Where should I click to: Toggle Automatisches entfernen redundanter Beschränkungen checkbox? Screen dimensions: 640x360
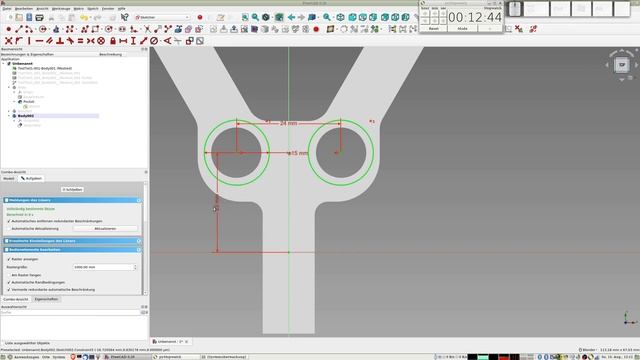pyautogui.click(x=9, y=221)
